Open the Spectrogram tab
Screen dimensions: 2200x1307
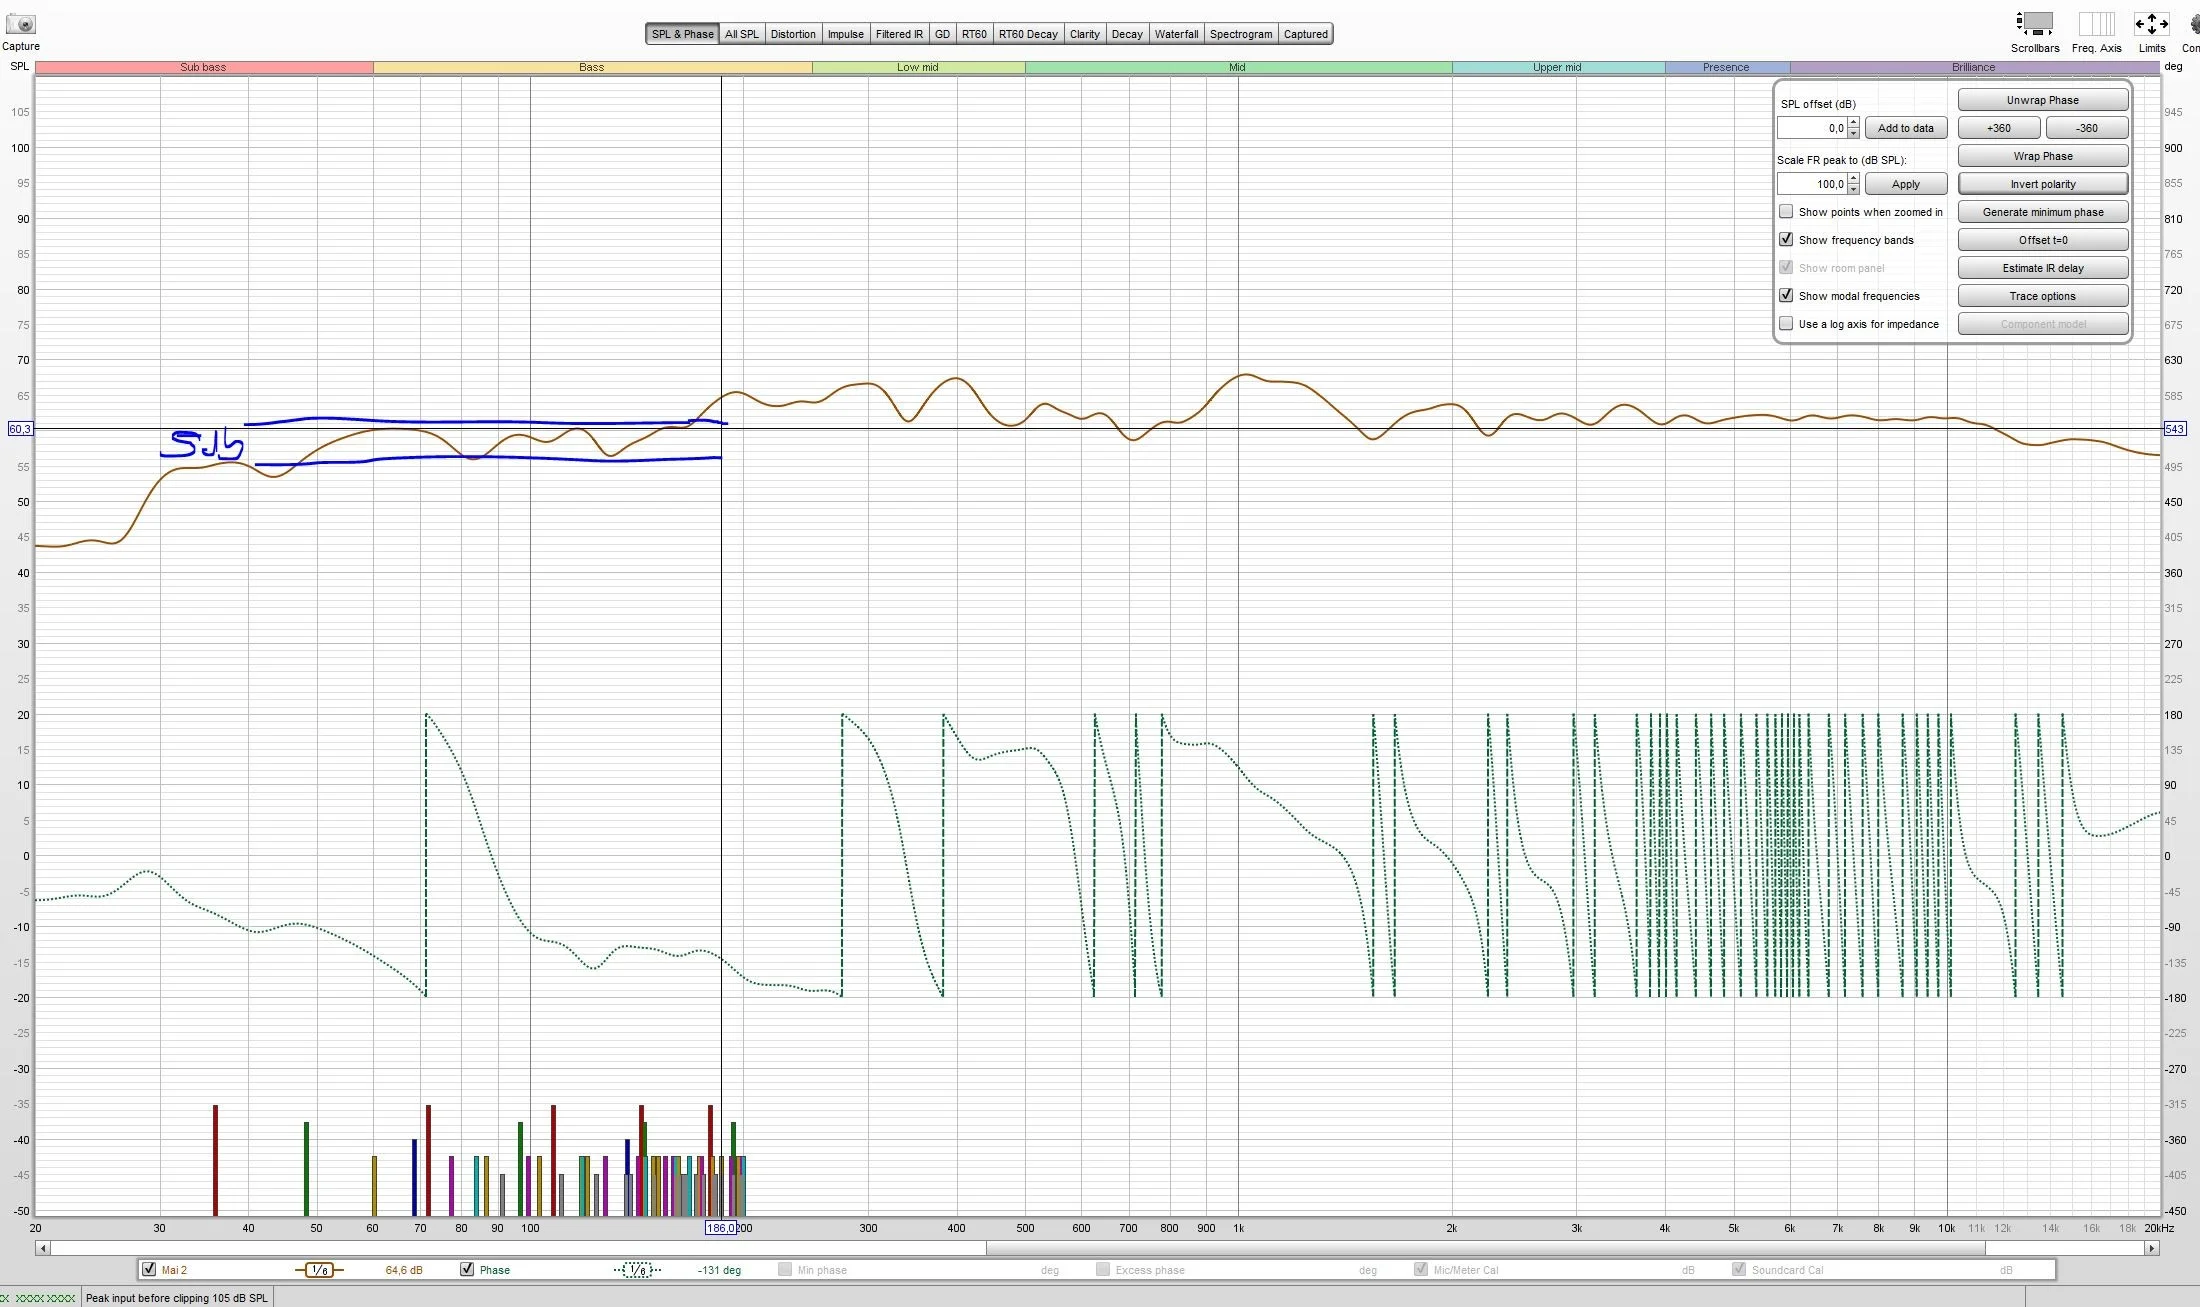click(1241, 34)
